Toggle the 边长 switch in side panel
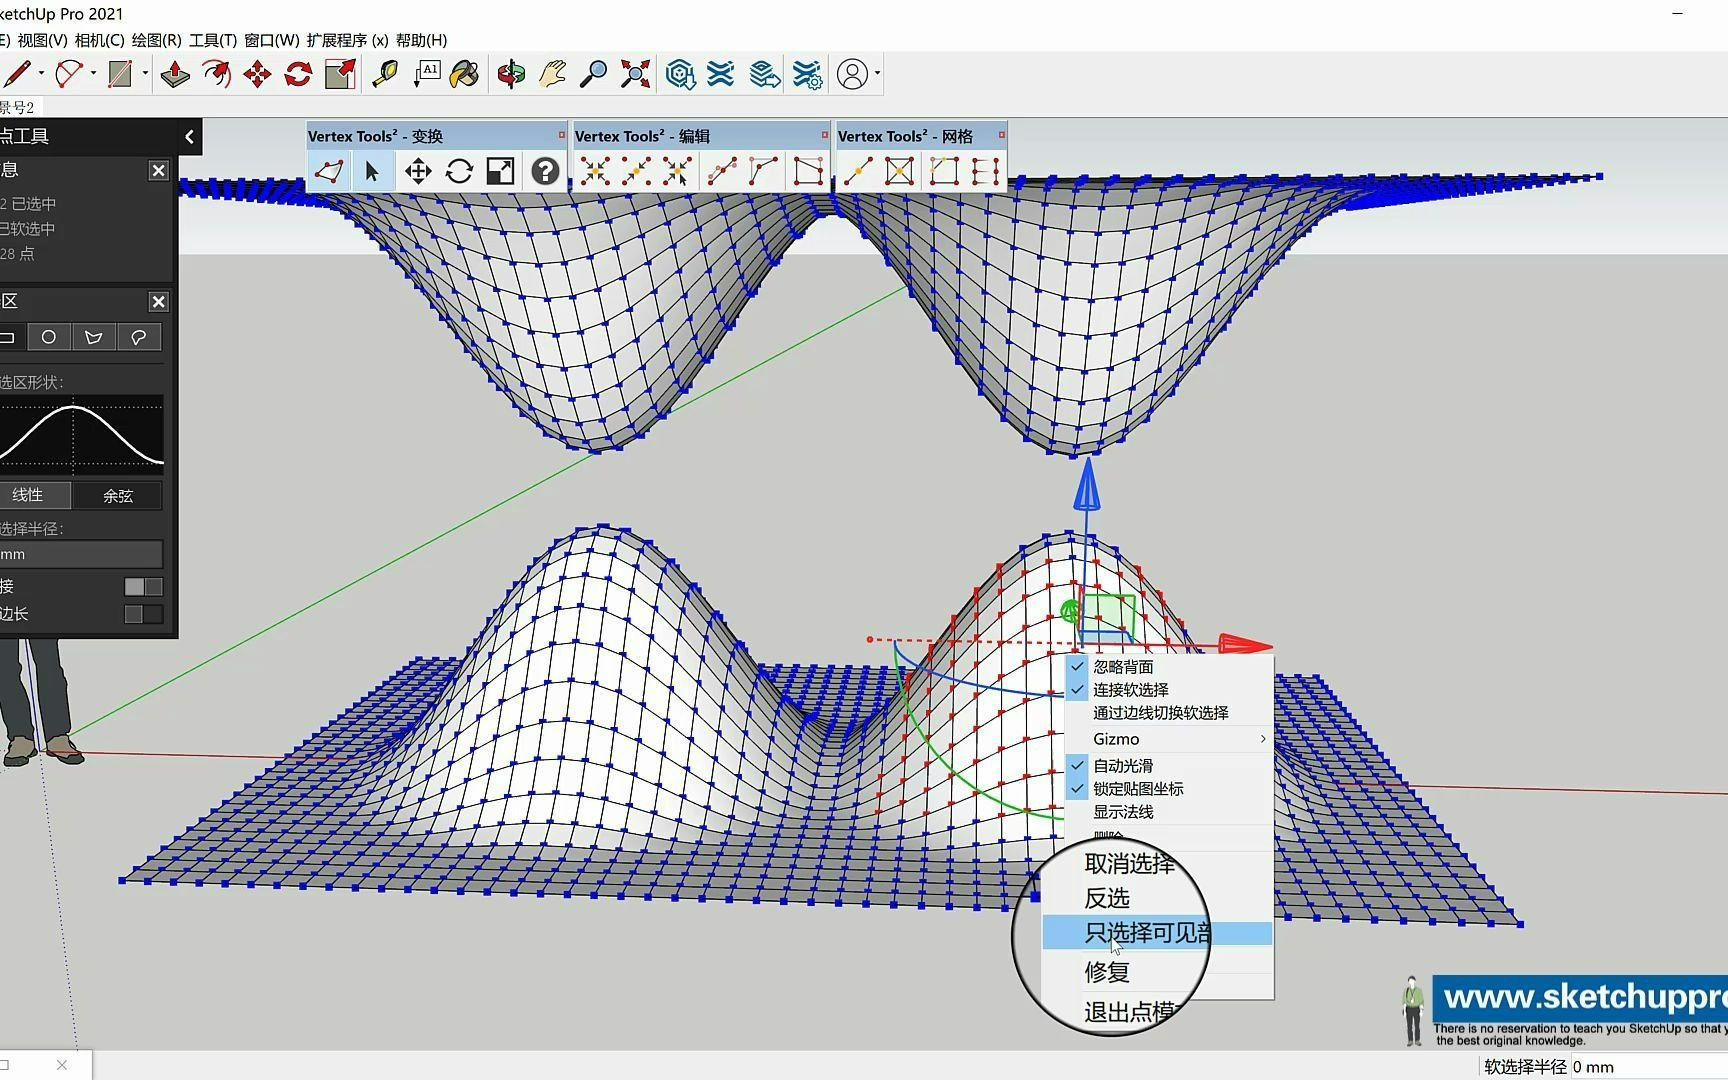Screen dimensions: 1728x1080 pos(143,614)
